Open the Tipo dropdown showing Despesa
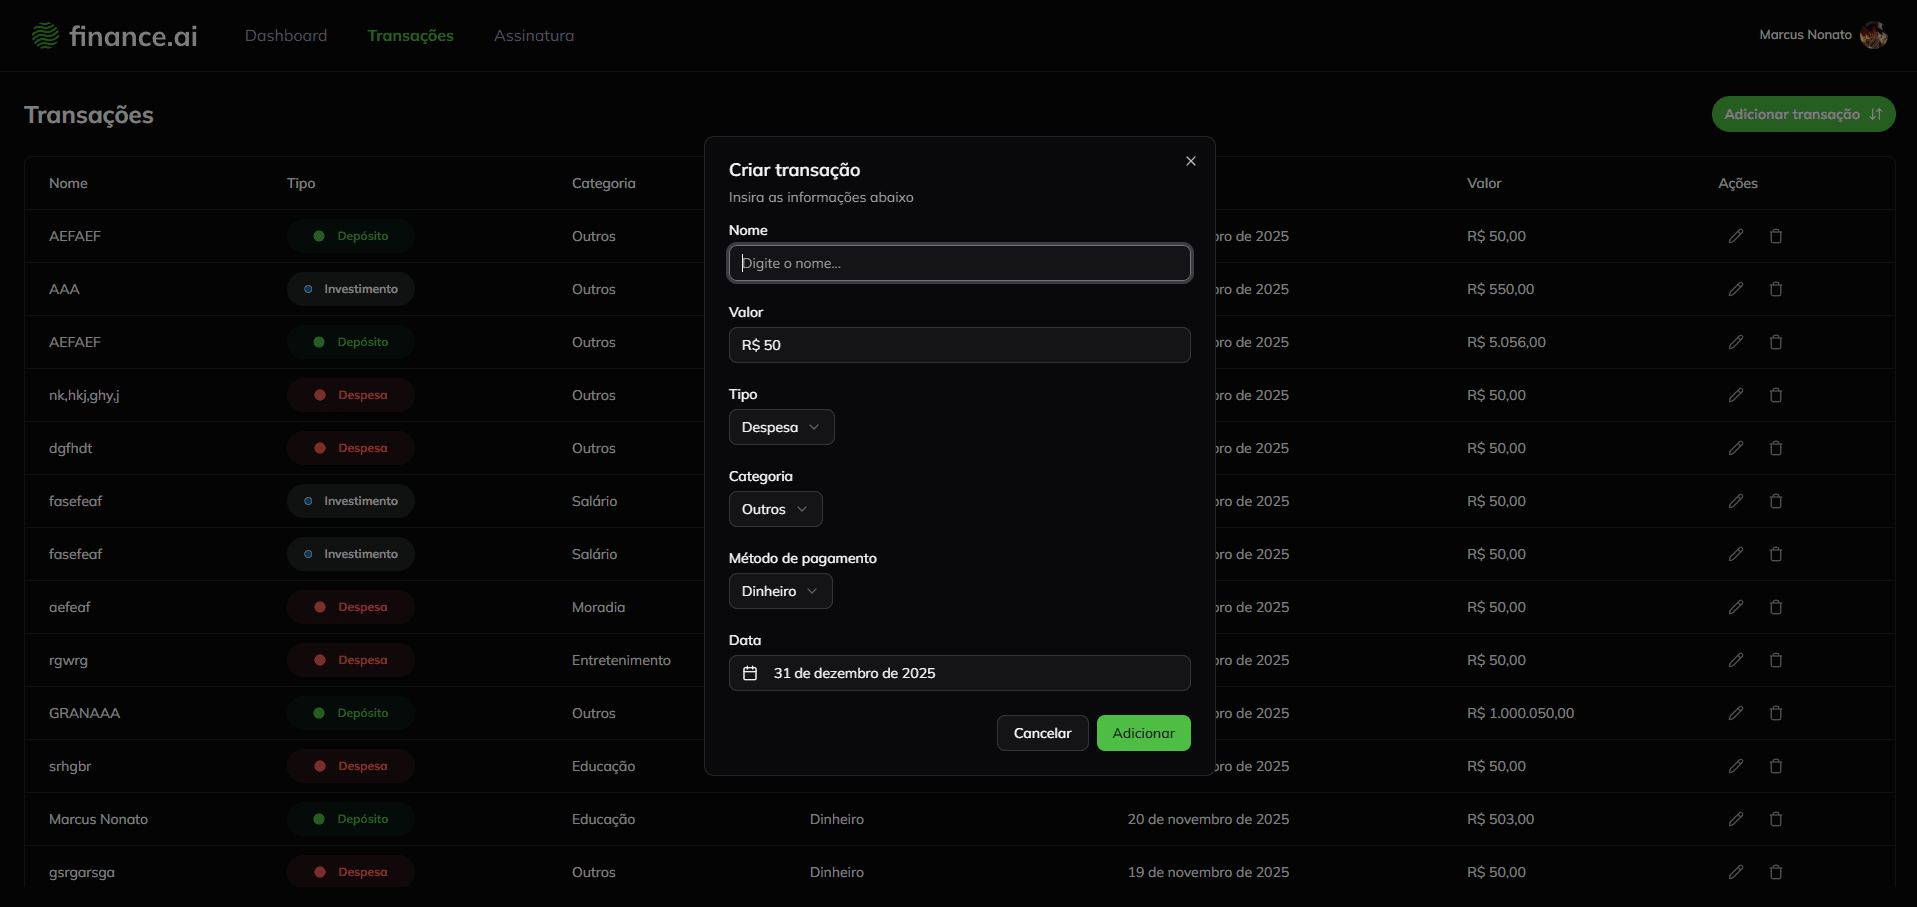The height and width of the screenshot is (907, 1917). (781, 427)
